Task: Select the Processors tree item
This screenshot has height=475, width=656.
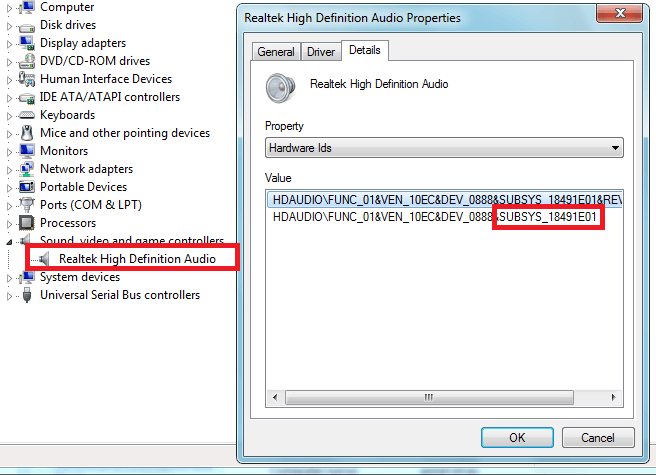Action: coord(68,223)
